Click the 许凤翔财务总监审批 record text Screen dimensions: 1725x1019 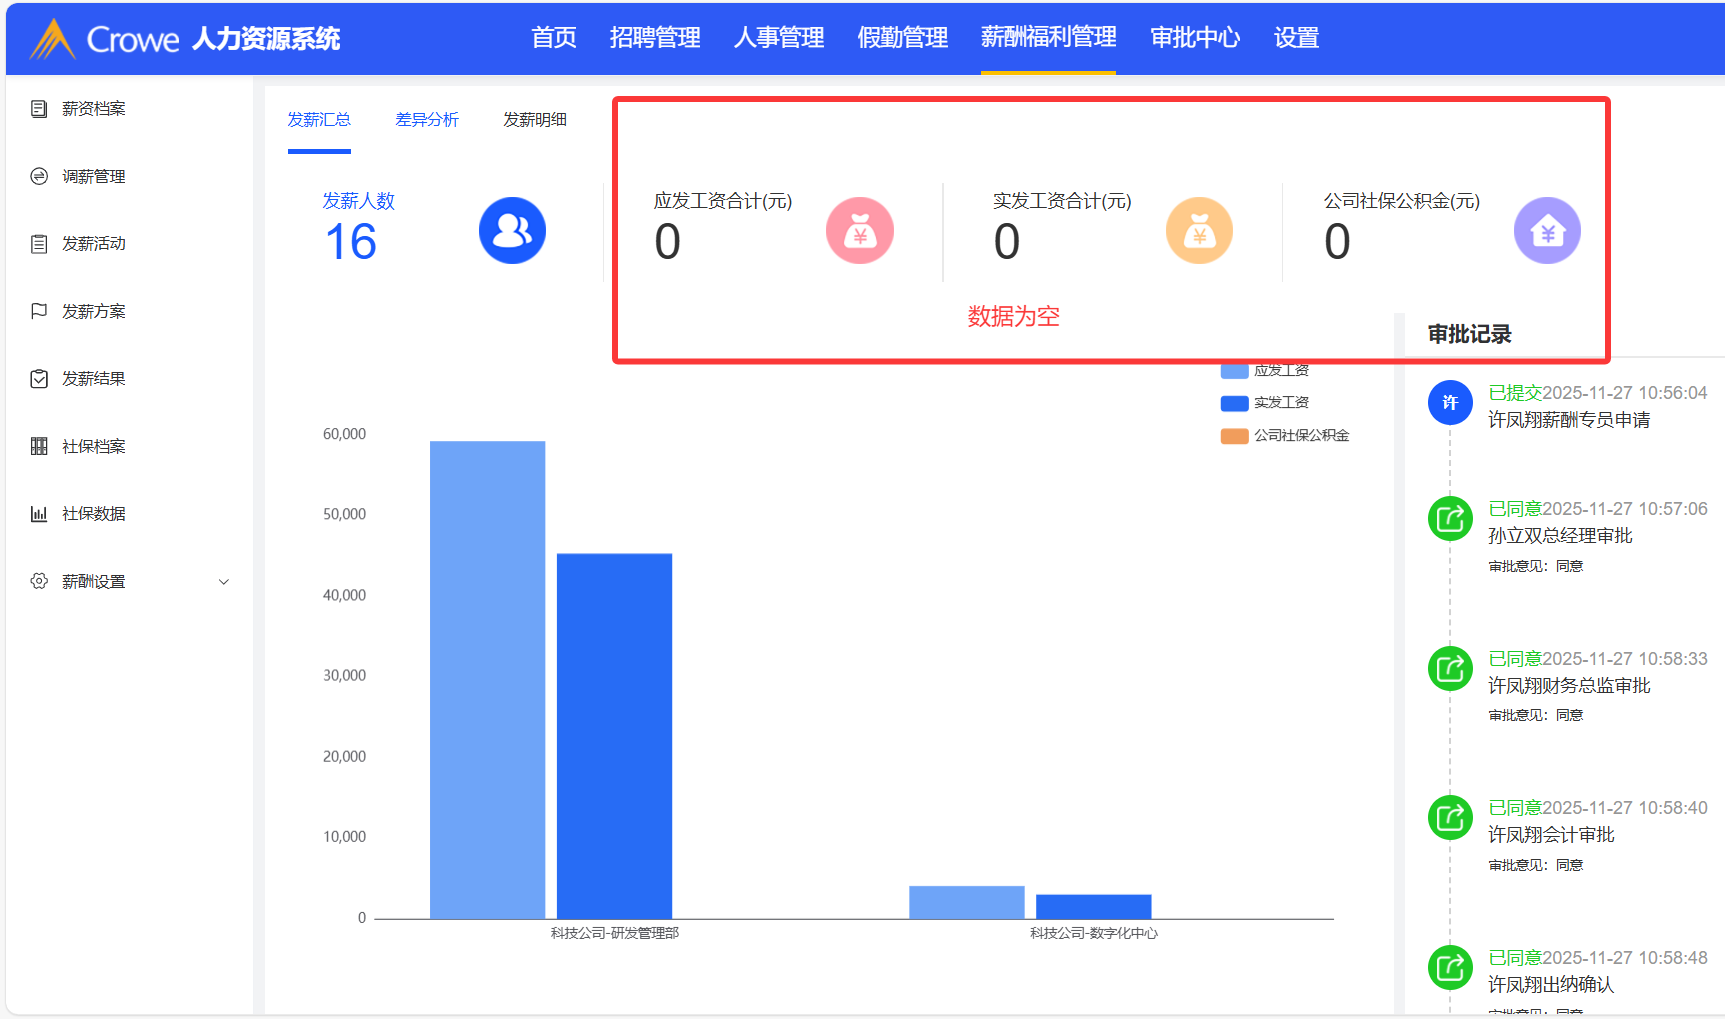coord(1569,686)
